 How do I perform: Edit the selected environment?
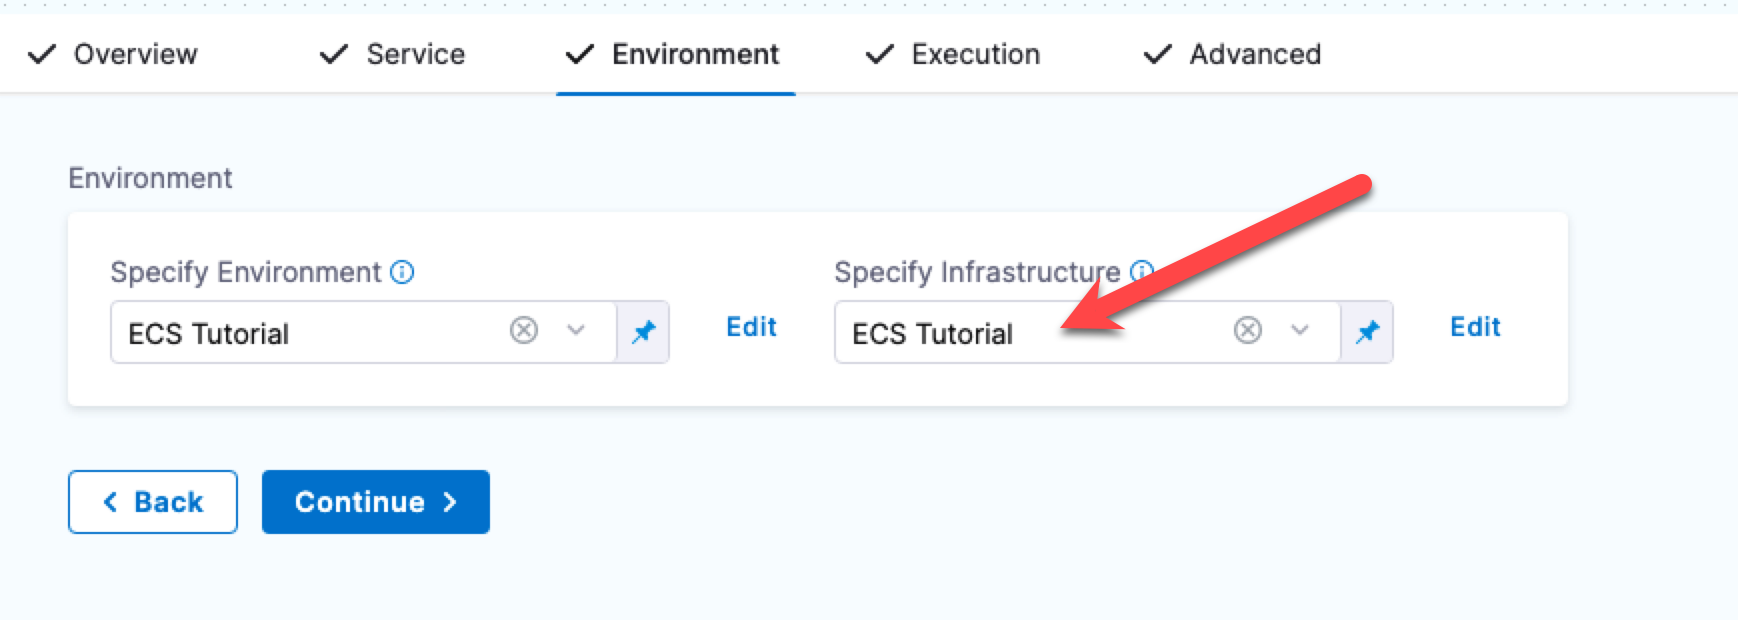point(751,327)
